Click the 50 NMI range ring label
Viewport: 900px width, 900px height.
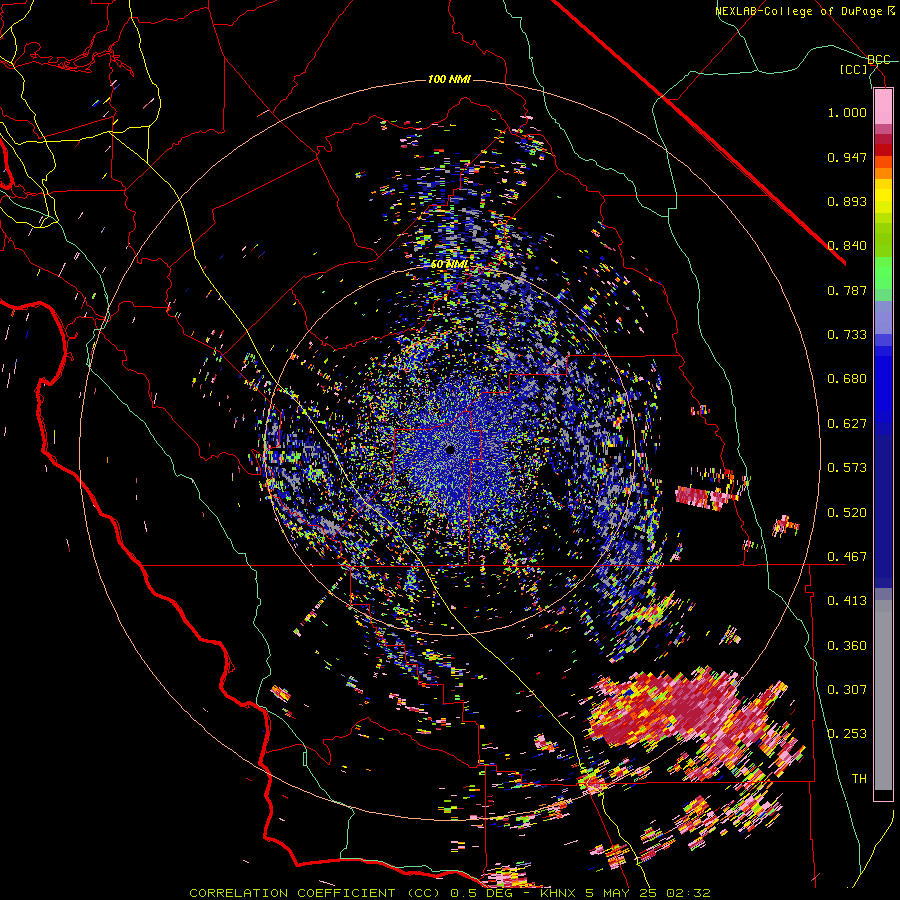(x=449, y=265)
